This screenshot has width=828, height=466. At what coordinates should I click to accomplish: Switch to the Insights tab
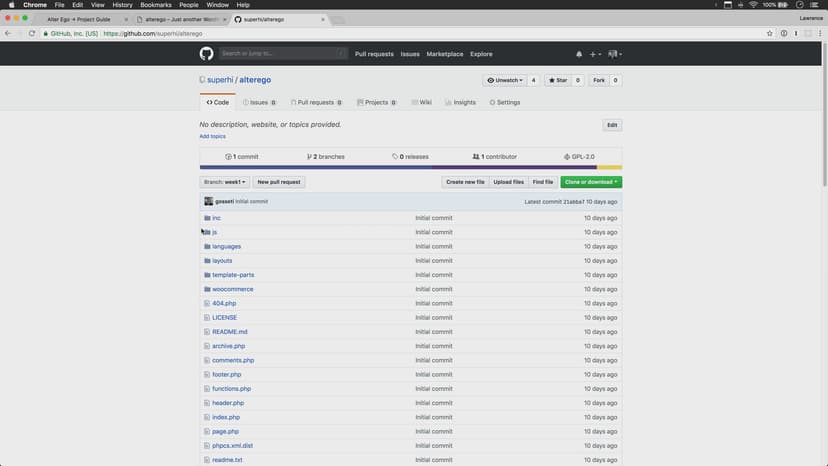[x=460, y=102]
